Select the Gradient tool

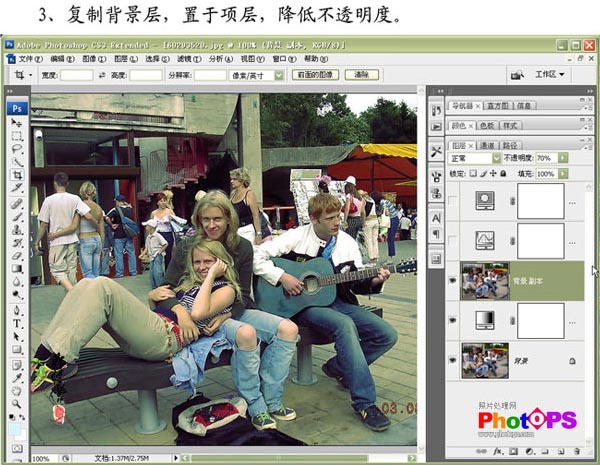16,269
